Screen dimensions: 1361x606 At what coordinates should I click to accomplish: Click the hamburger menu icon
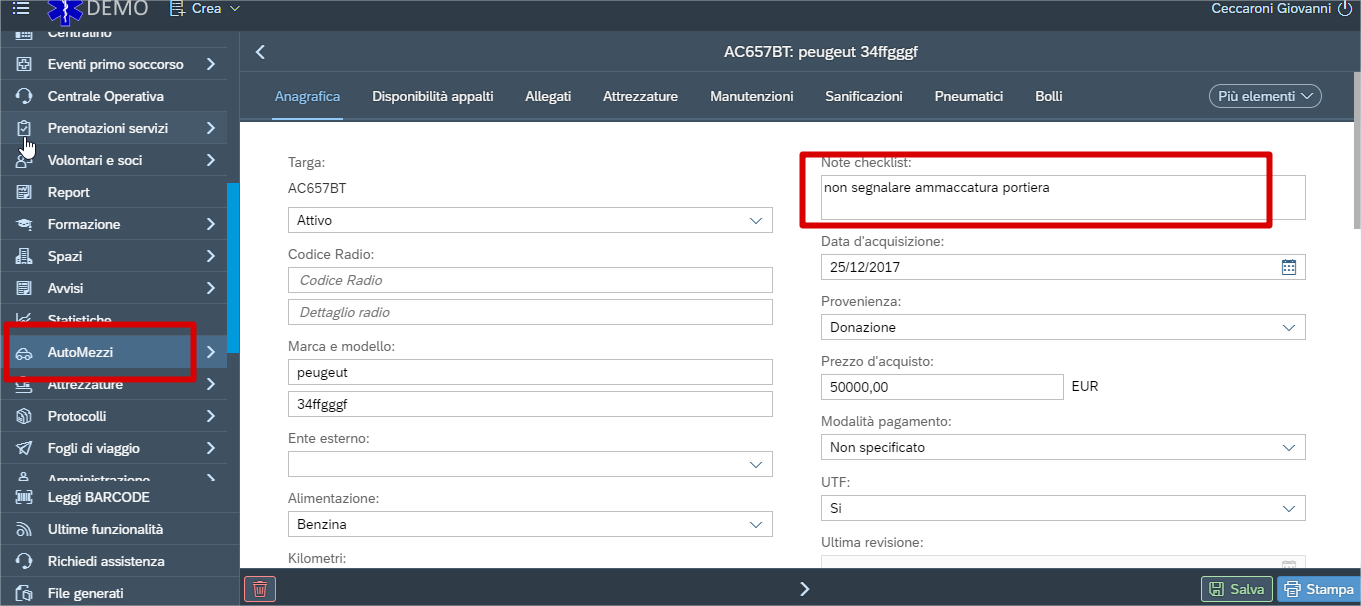pos(21,9)
